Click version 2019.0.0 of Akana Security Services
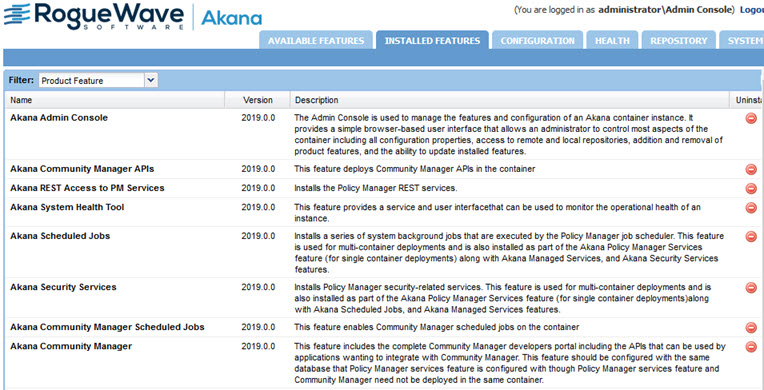The height and width of the screenshot is (390, 764). (x=258, y=287)
